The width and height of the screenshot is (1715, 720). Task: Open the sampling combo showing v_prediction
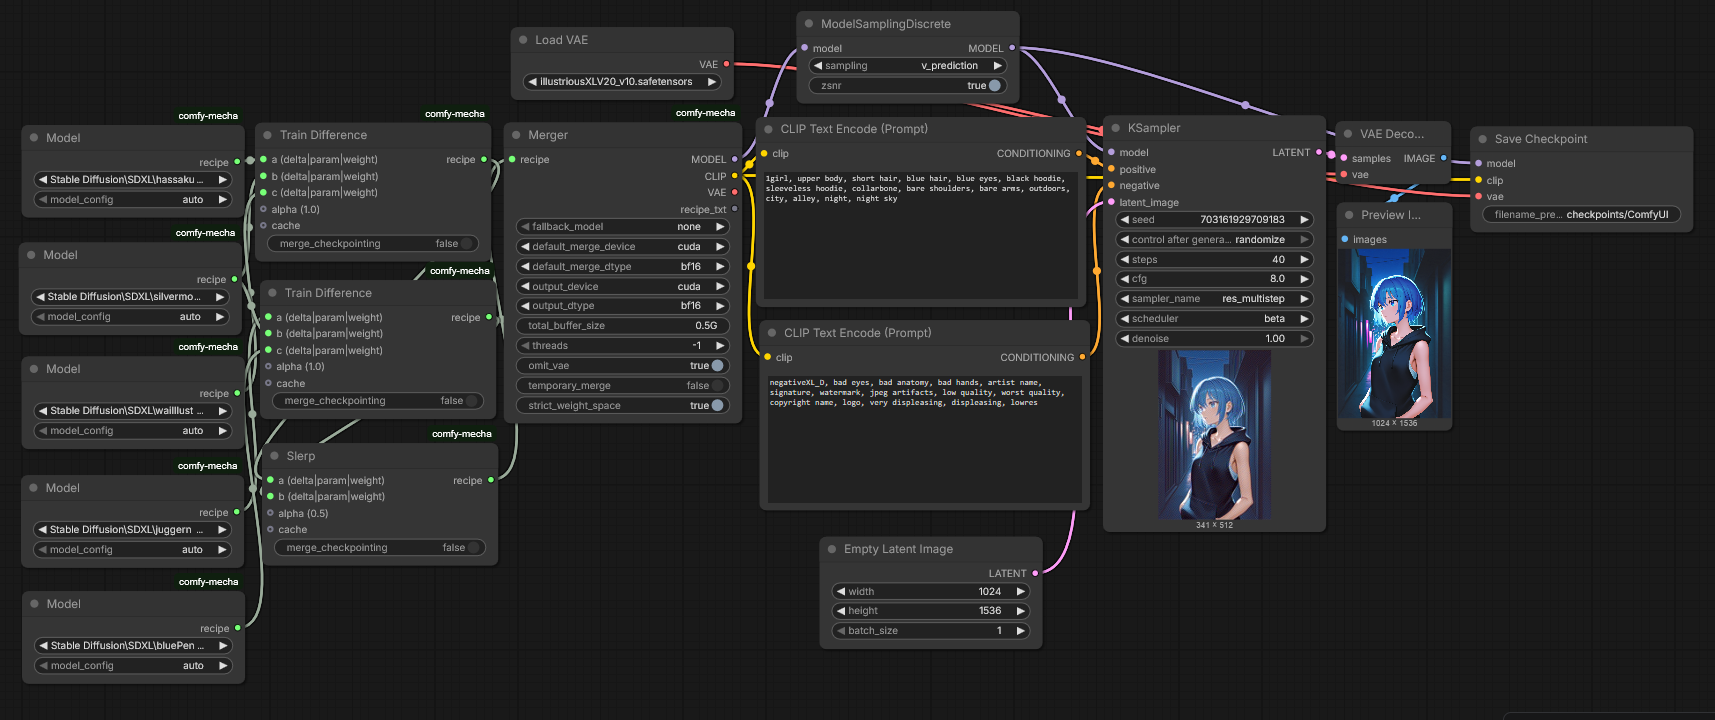point(907,66)
